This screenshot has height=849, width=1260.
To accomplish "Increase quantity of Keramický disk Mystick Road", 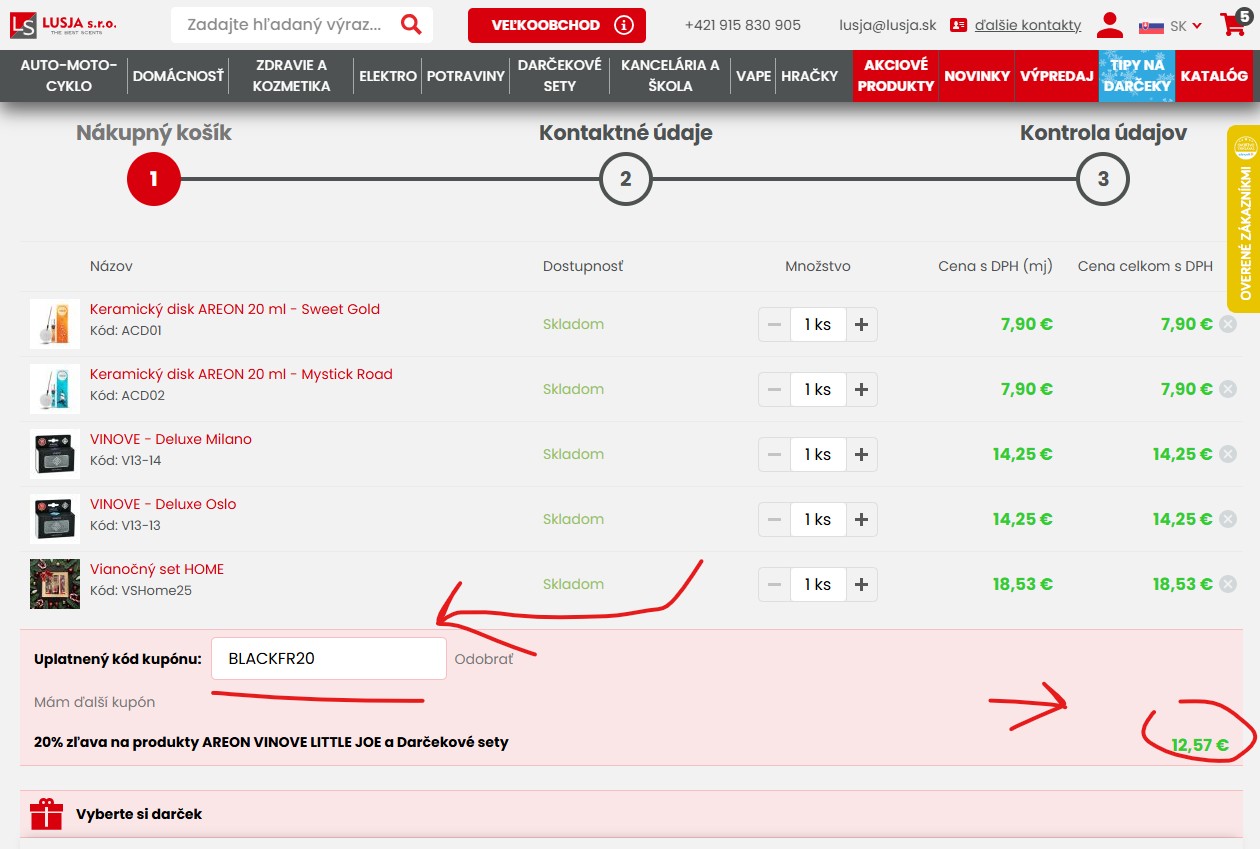I will [861, 389].
